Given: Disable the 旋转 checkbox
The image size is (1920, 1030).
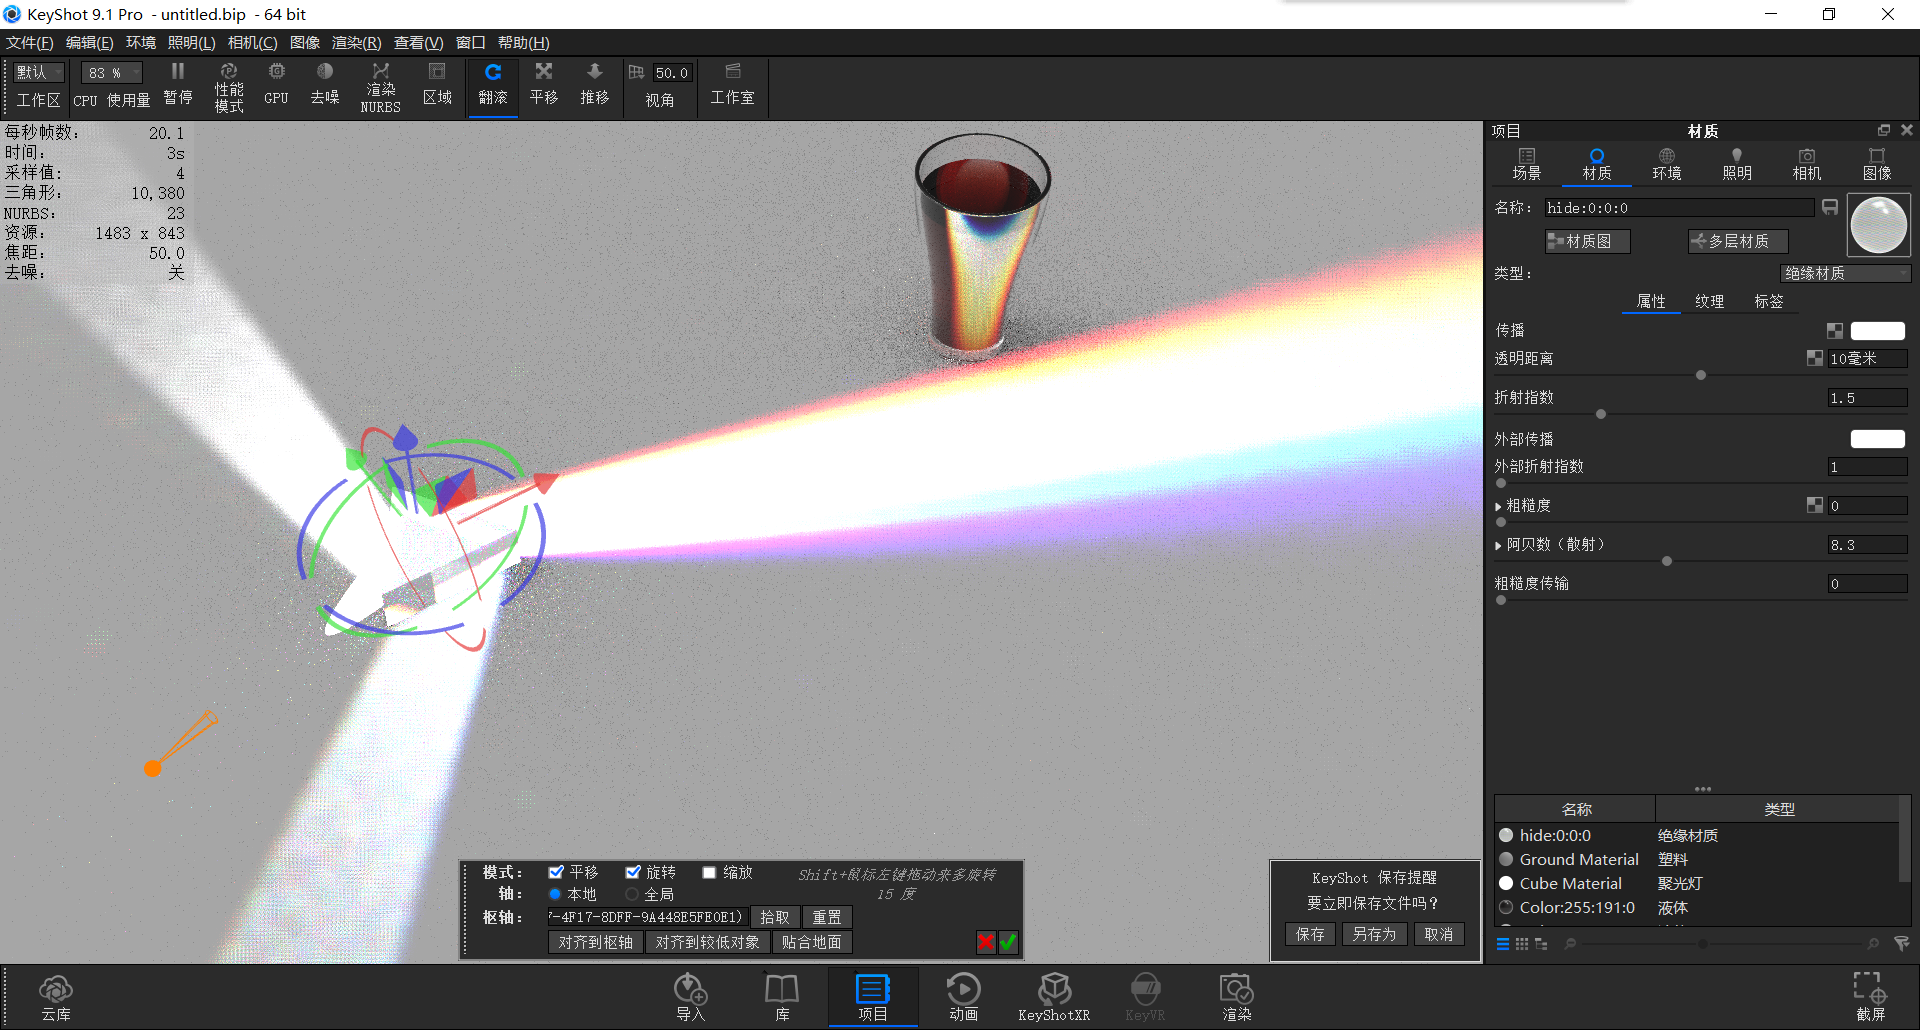Looking at the screenshot, I should [x=632, y=871].
